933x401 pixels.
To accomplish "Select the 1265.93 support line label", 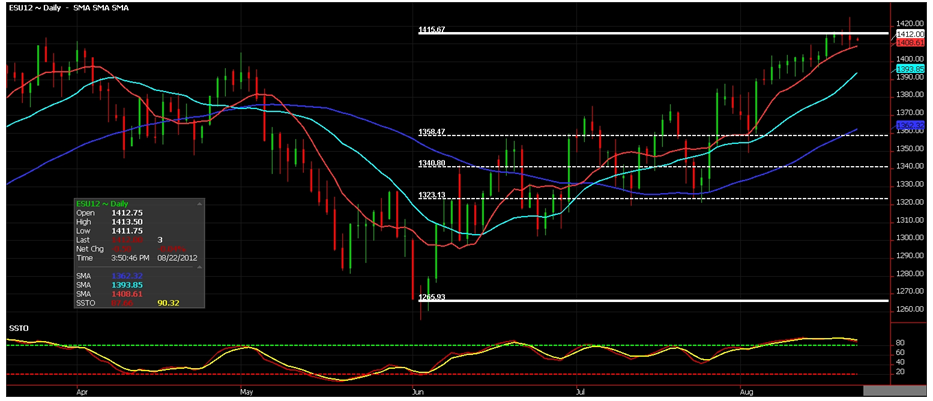I will 431,296.
